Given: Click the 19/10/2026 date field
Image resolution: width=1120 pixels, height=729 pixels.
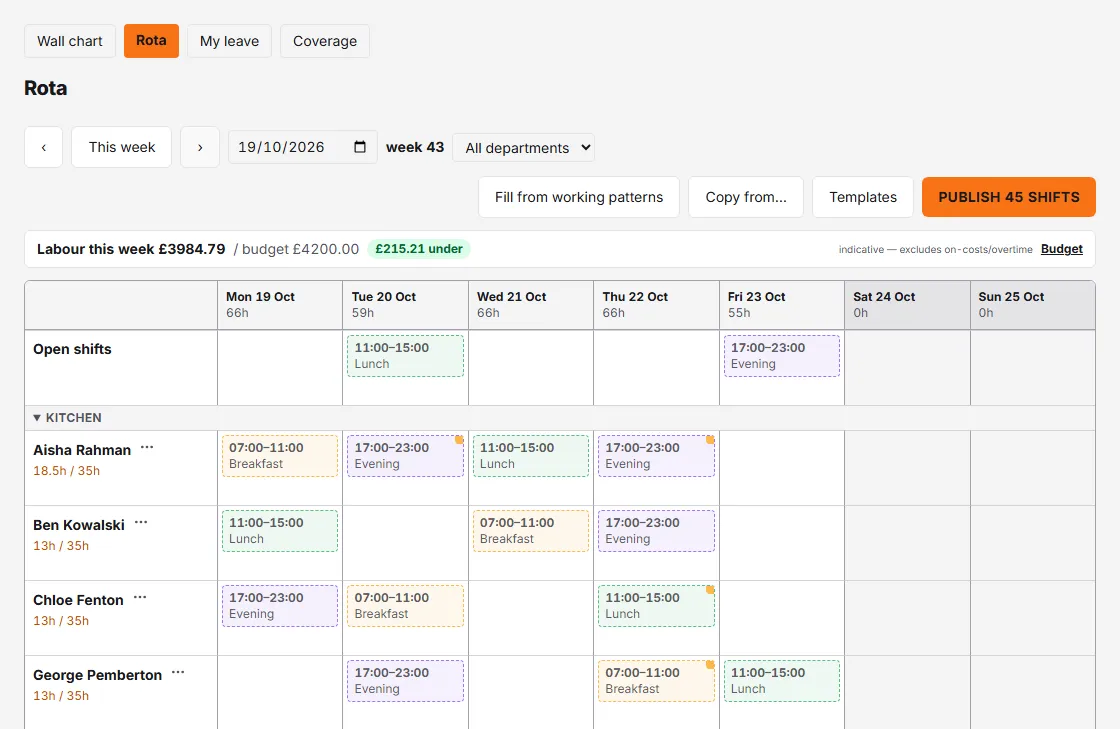Looking at the screenshot, I should click(302, 147).
